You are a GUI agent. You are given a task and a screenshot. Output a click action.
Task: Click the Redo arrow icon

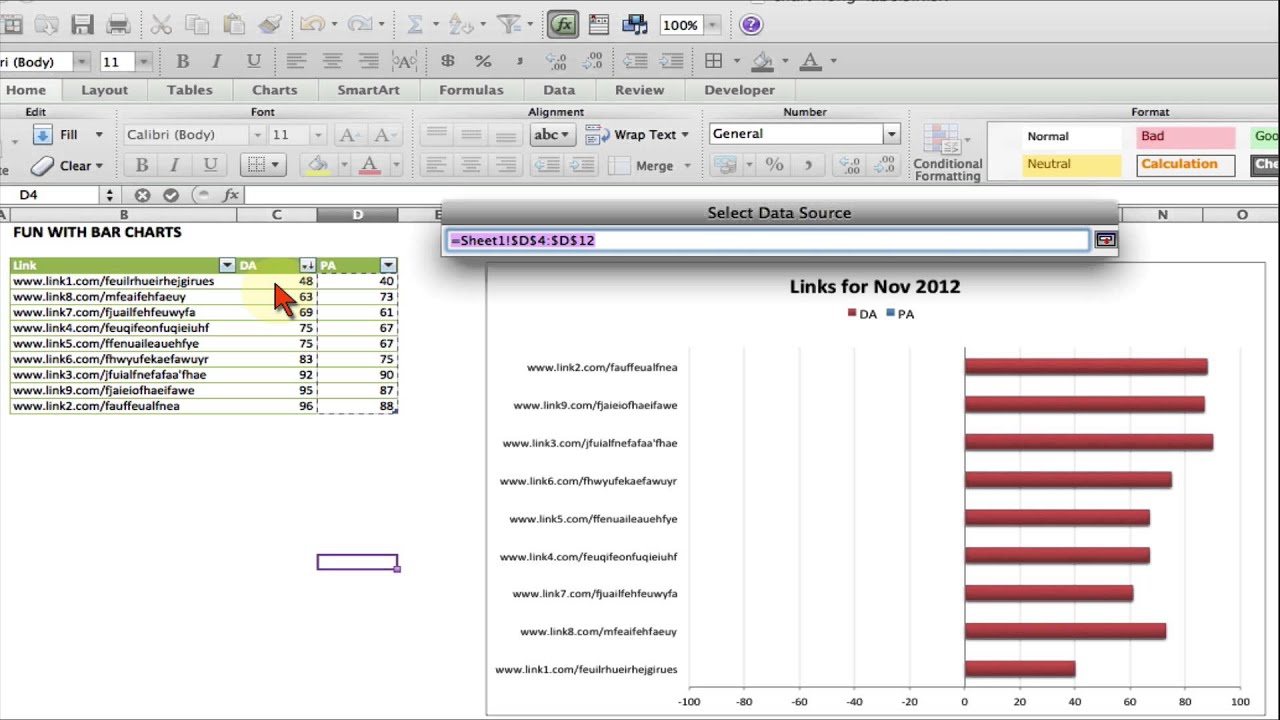pos(360,25)
